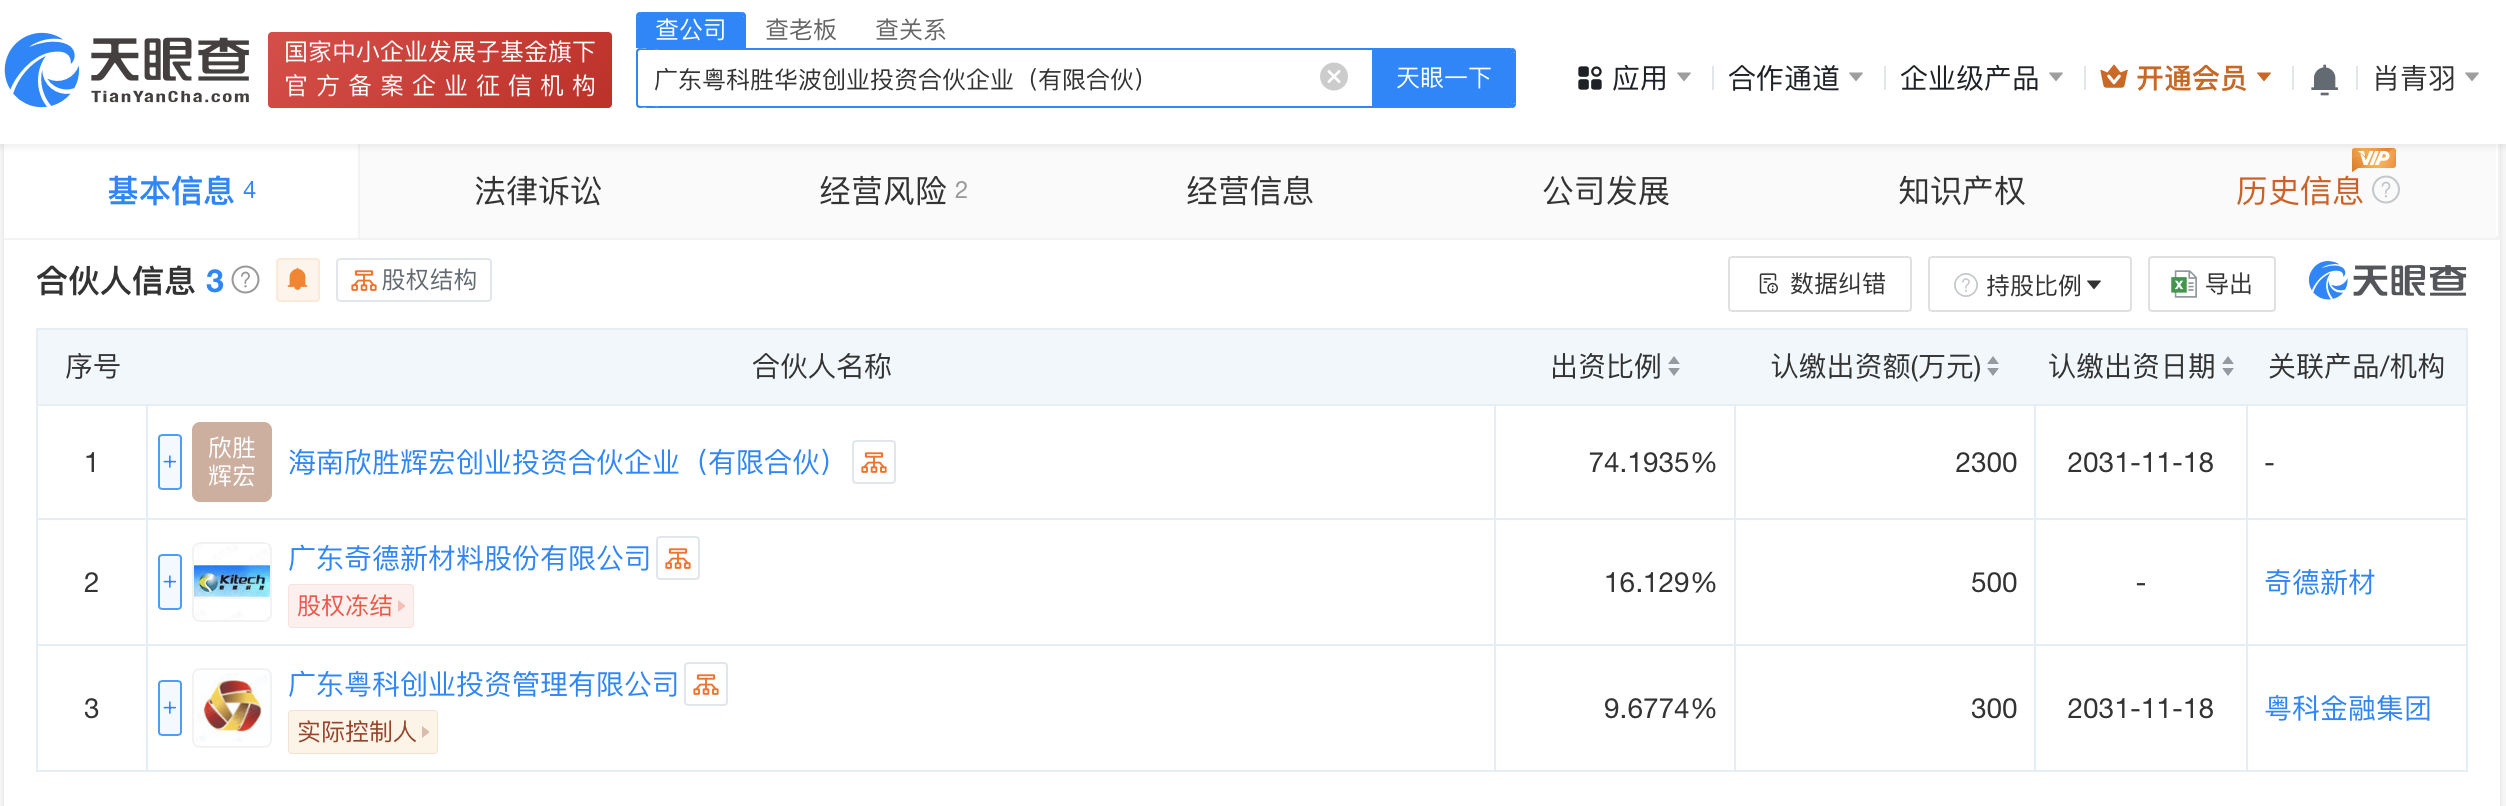The height and width of the screenshot is (806, 2506).
Task: Open the user menu 肖青羽
Action: (x=2426, y=78)
